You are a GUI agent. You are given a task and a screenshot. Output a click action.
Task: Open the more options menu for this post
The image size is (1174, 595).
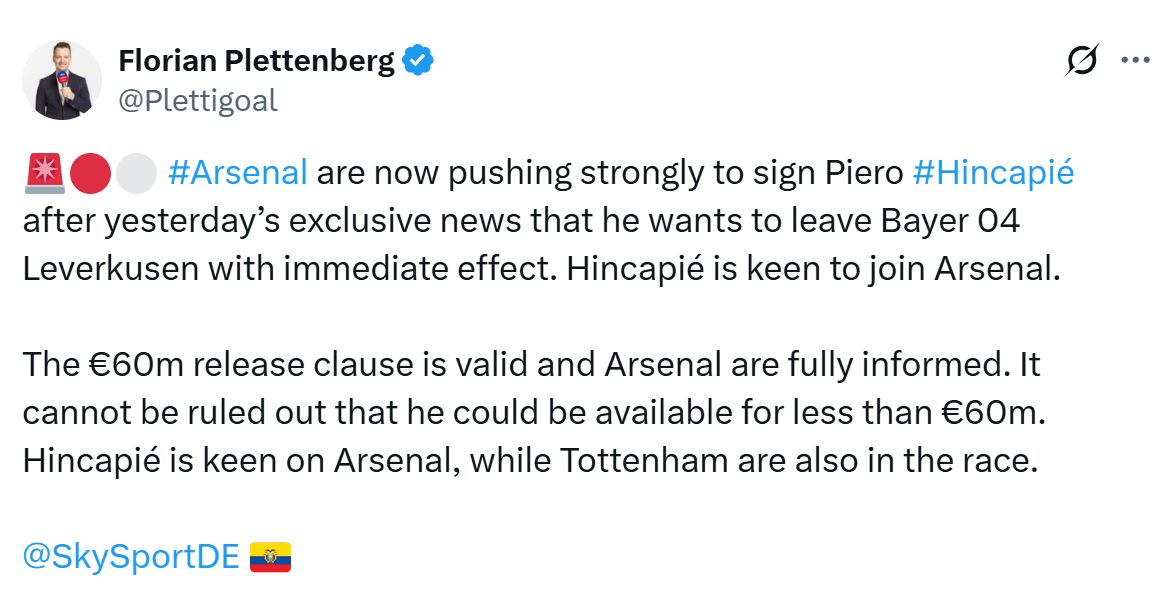click(x=1136, y=60)
